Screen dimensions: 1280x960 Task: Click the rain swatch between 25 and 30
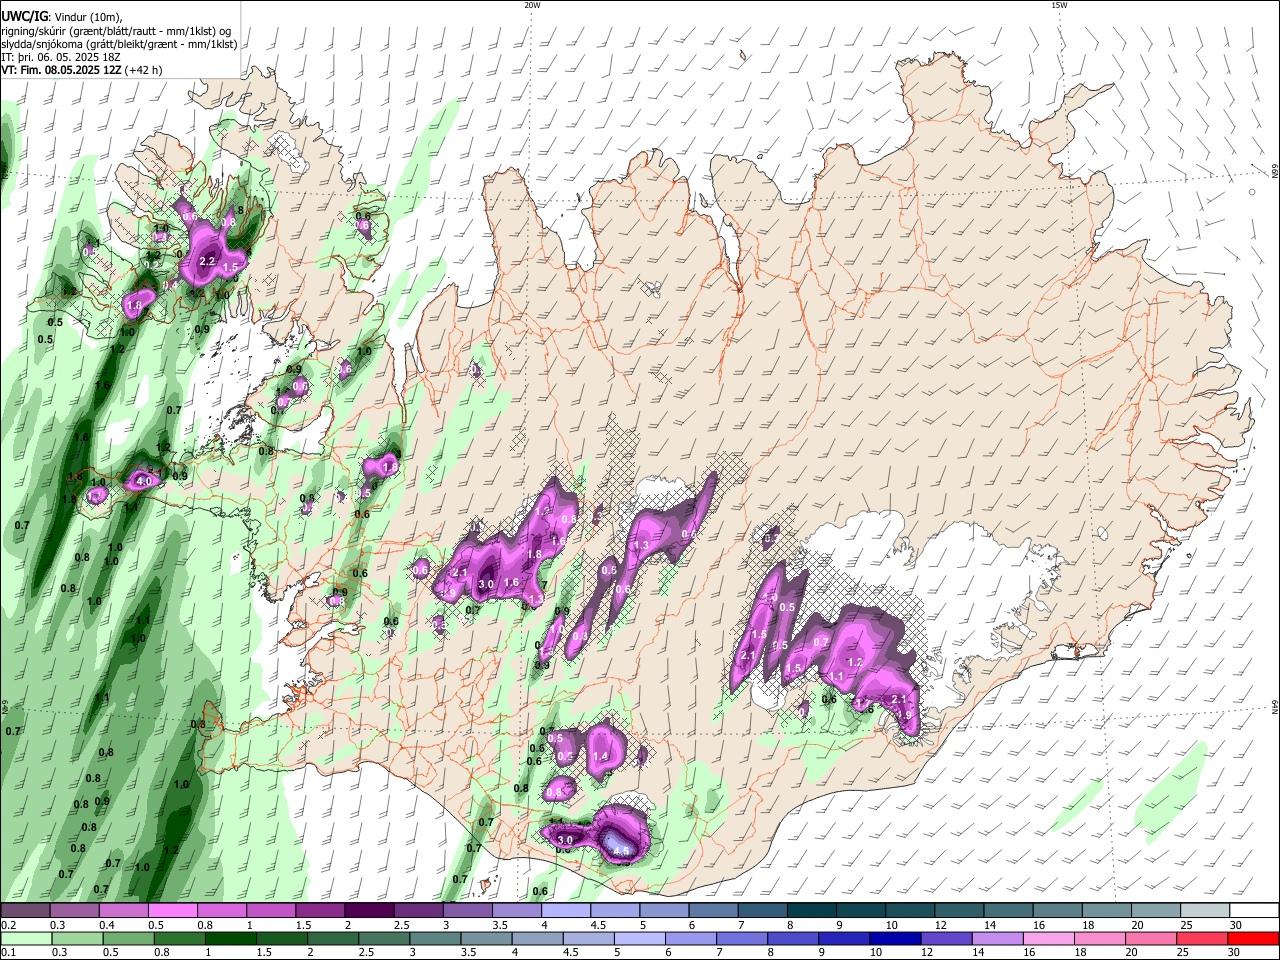pyautogui.click(x=1201, y=939)
